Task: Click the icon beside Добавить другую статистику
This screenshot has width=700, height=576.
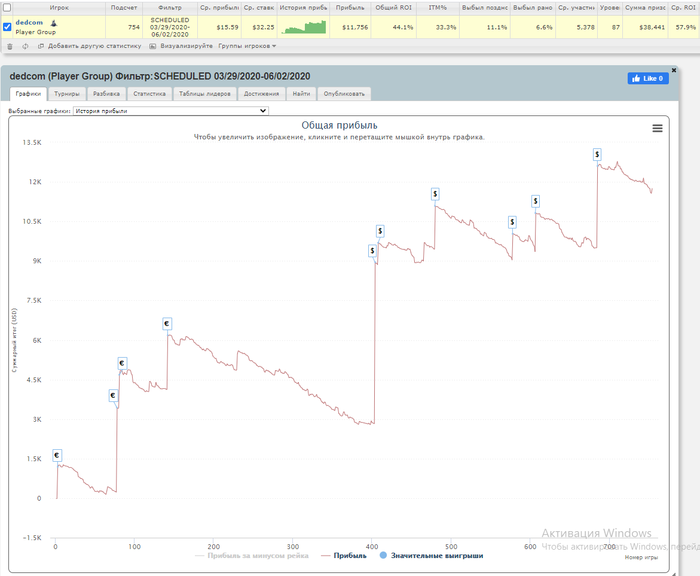Action: (x=41, y=46)
